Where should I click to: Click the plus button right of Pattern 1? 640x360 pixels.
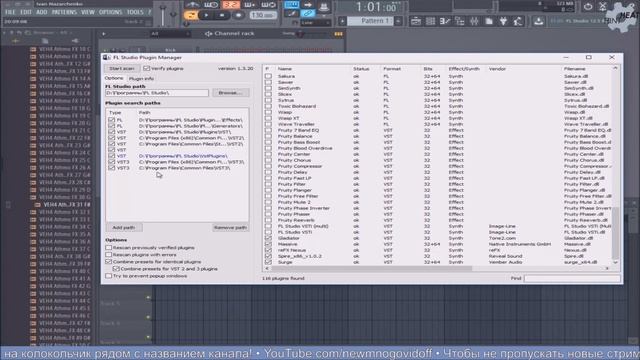[398, 21]
